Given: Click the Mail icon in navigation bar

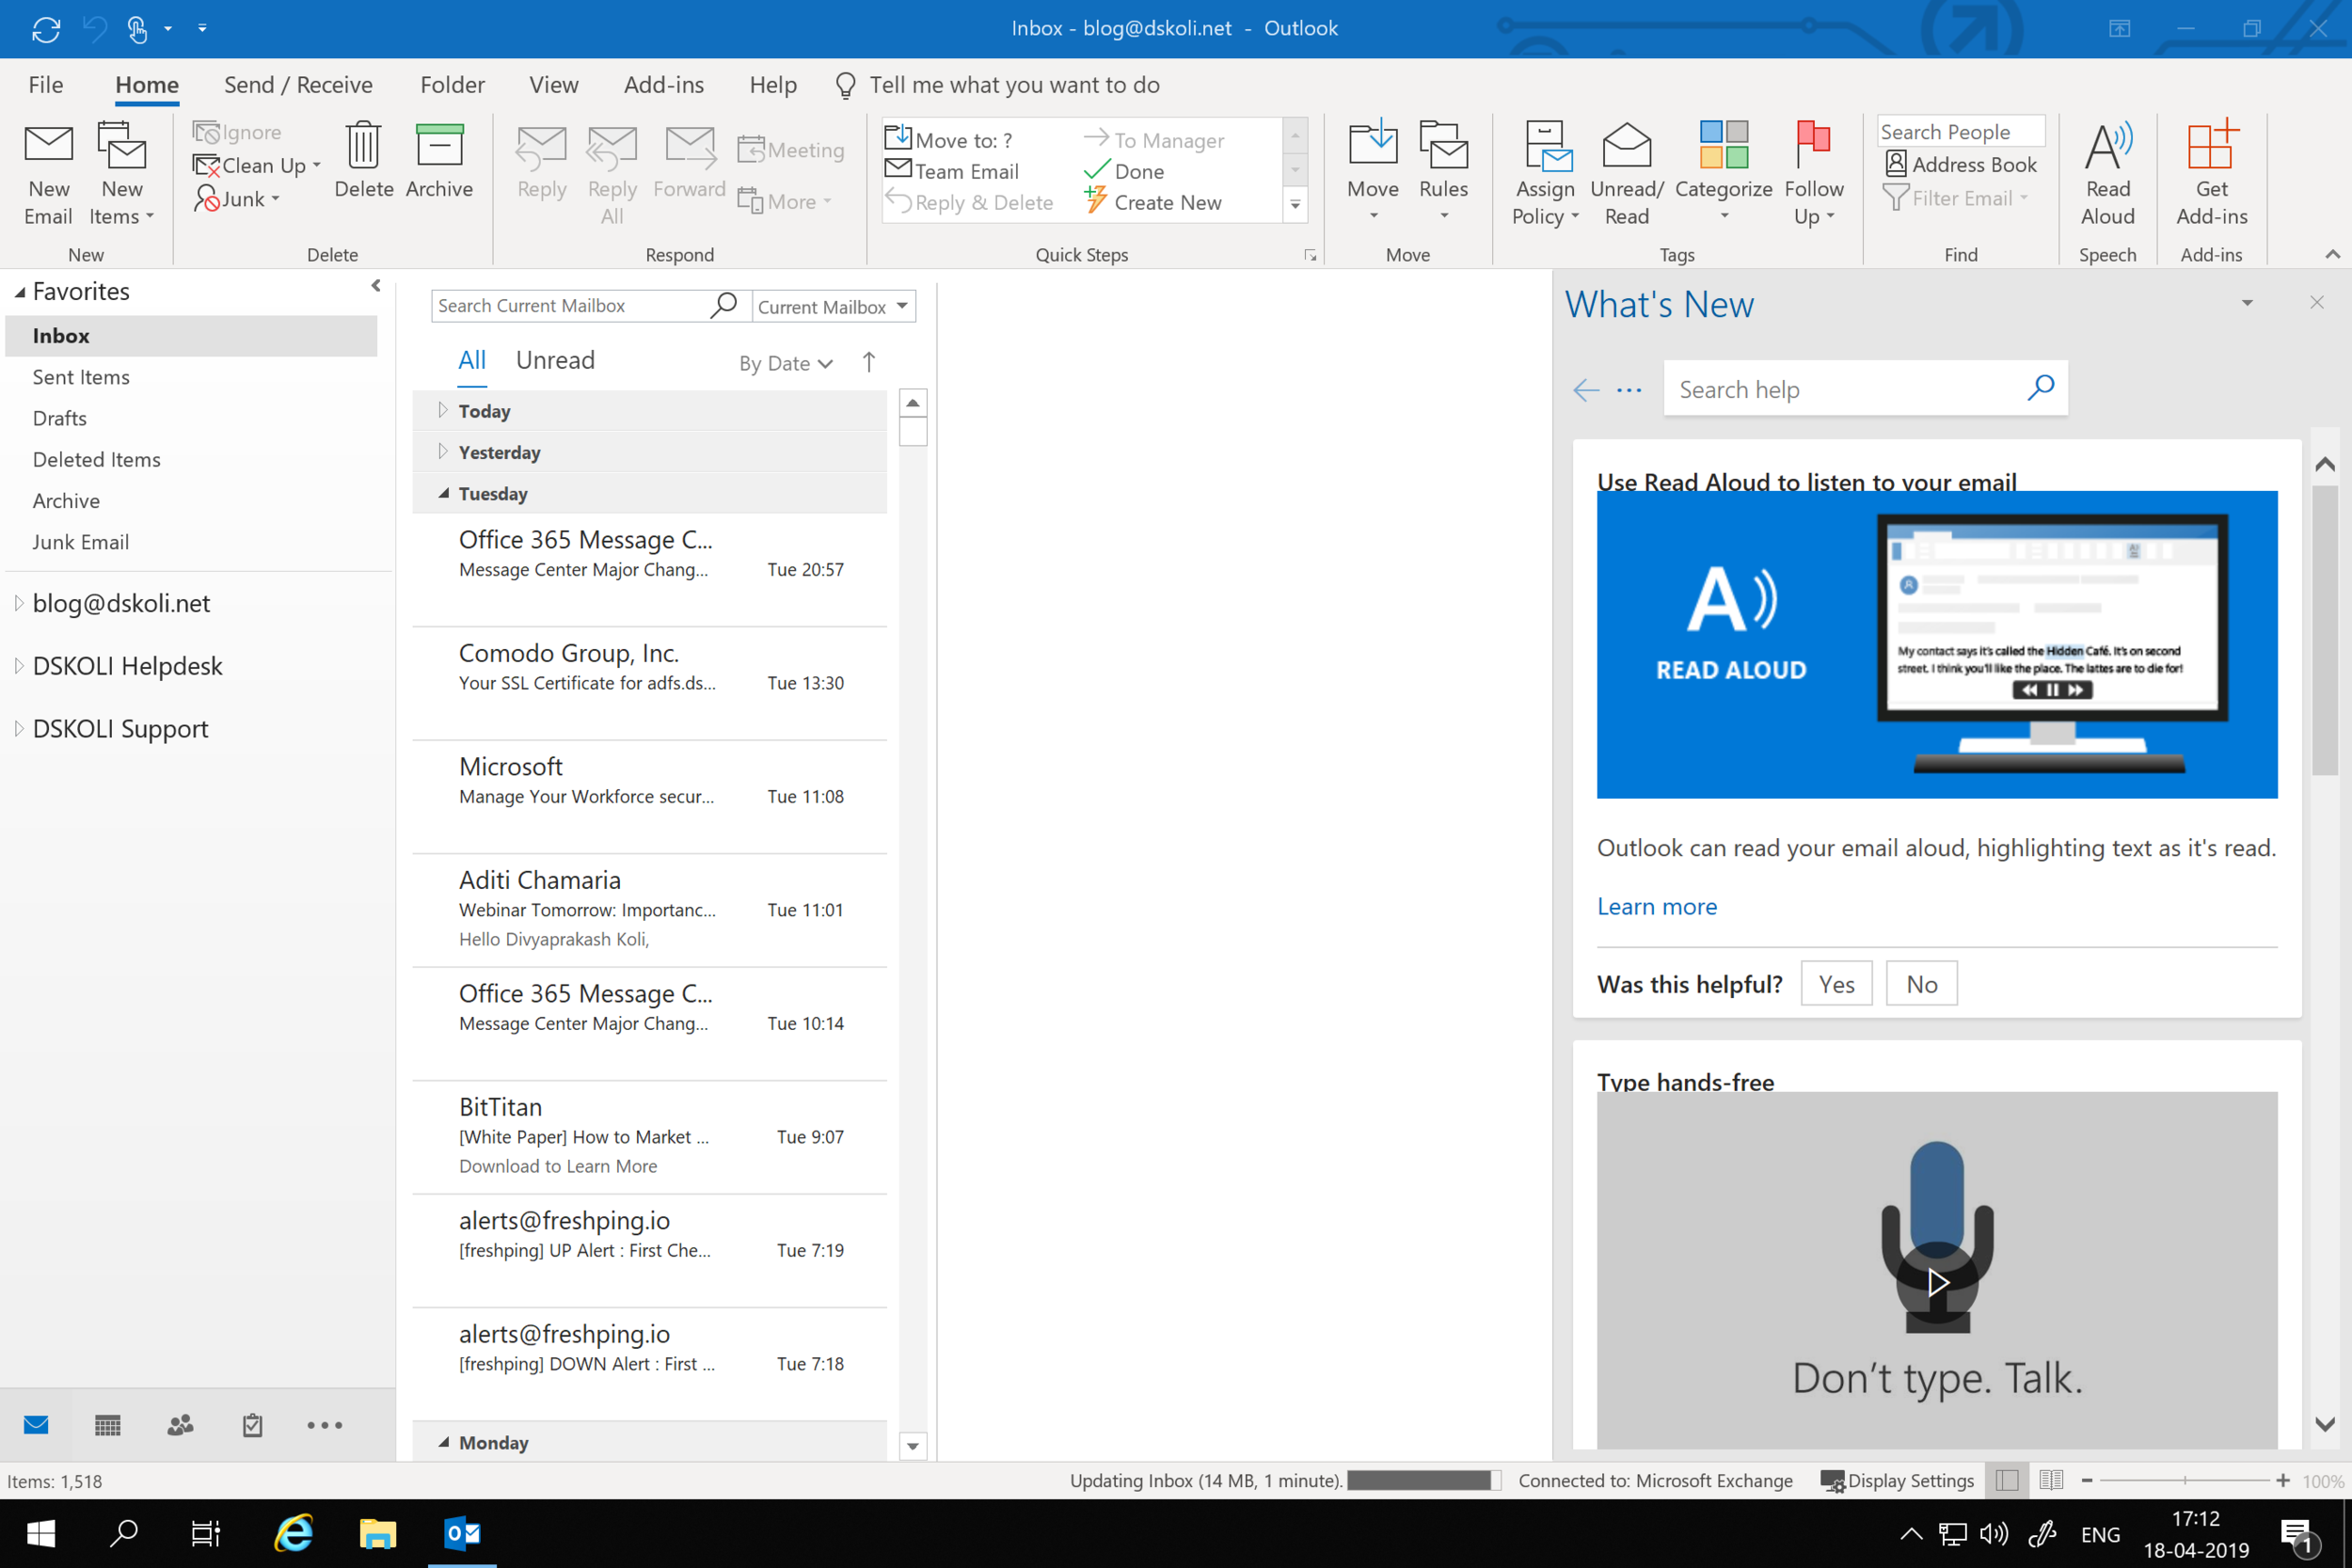Looking at the screenshot, I should [x=36, y=1425].
